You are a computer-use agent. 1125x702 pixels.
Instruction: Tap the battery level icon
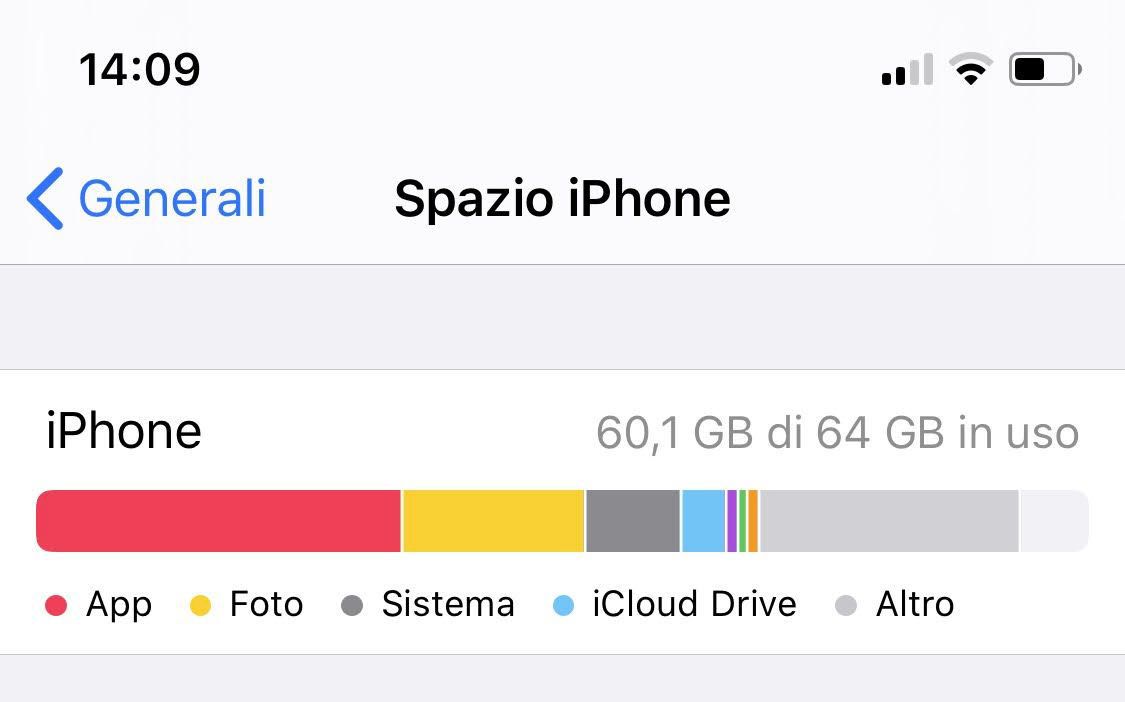click(x=1044, y=70)
